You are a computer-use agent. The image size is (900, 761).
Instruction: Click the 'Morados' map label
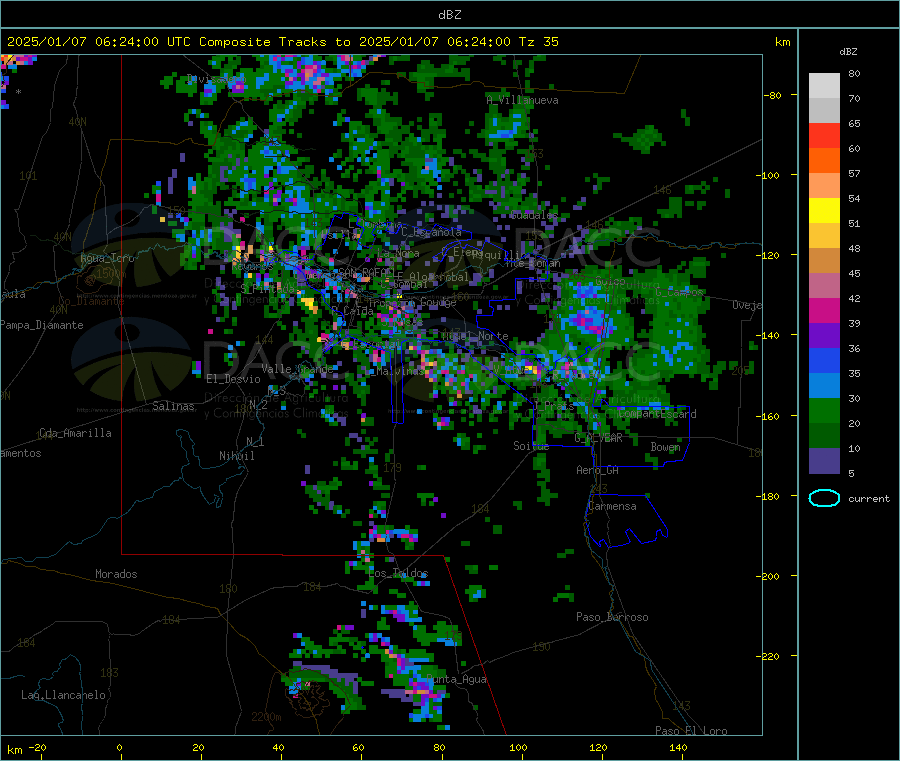coord(116,574)
